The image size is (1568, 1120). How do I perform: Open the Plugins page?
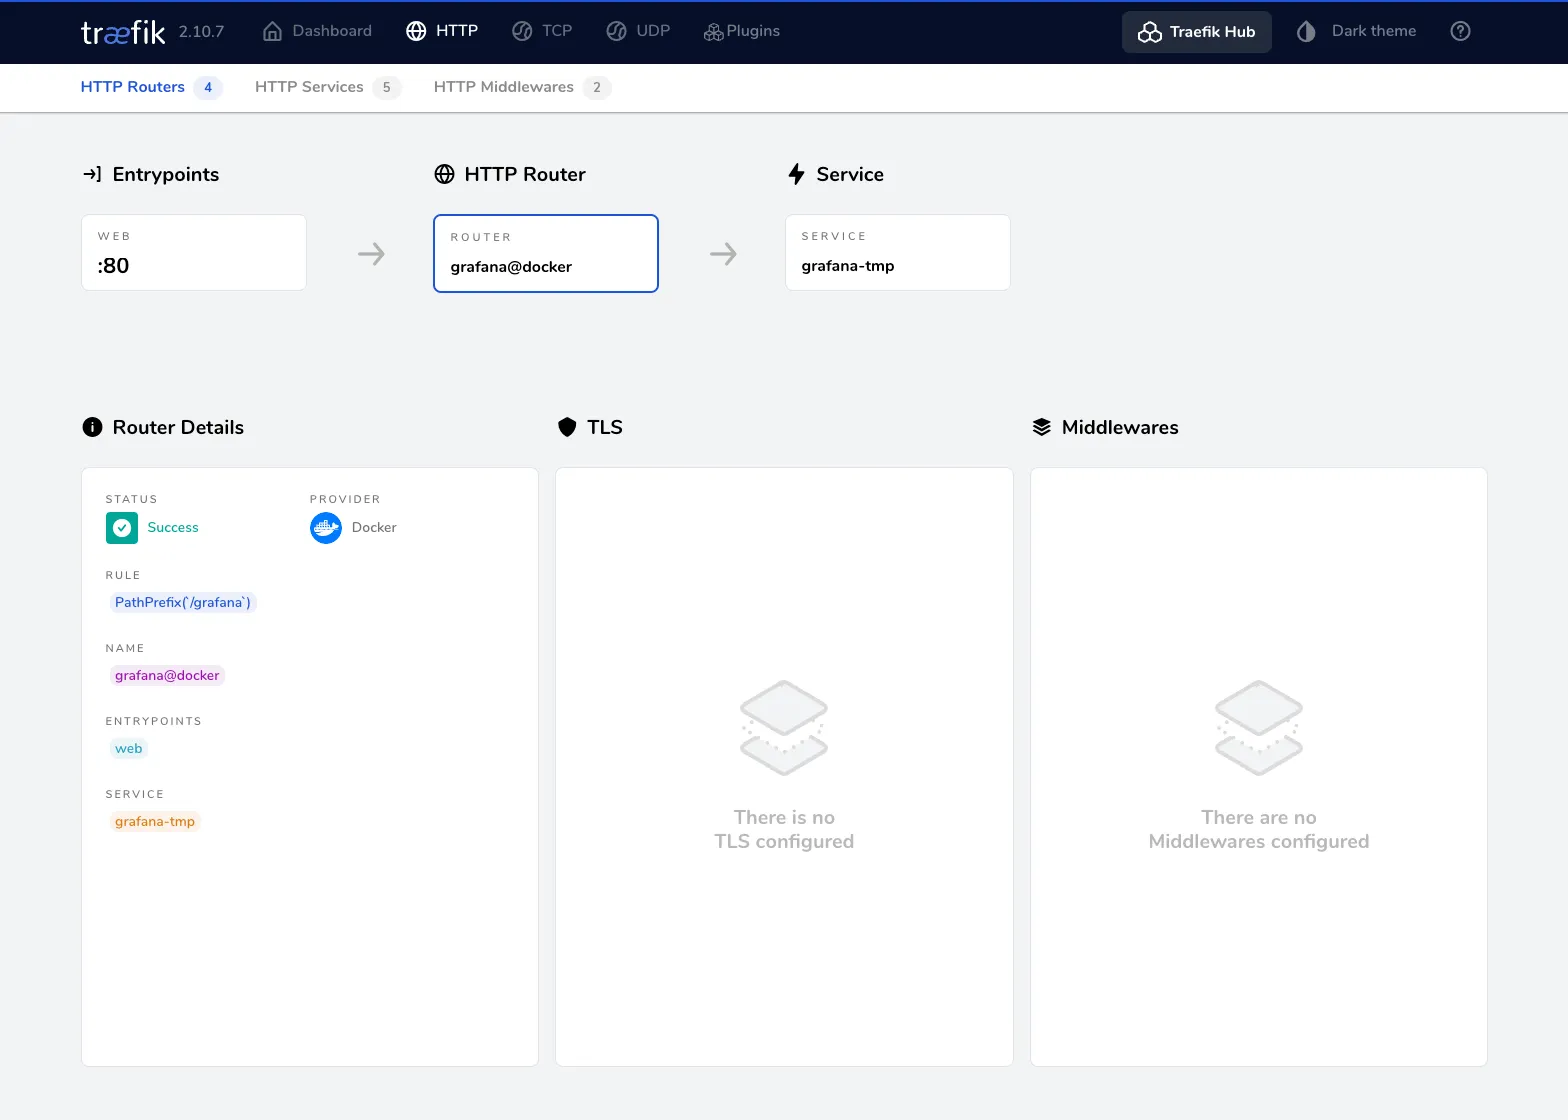coord(741,31)
